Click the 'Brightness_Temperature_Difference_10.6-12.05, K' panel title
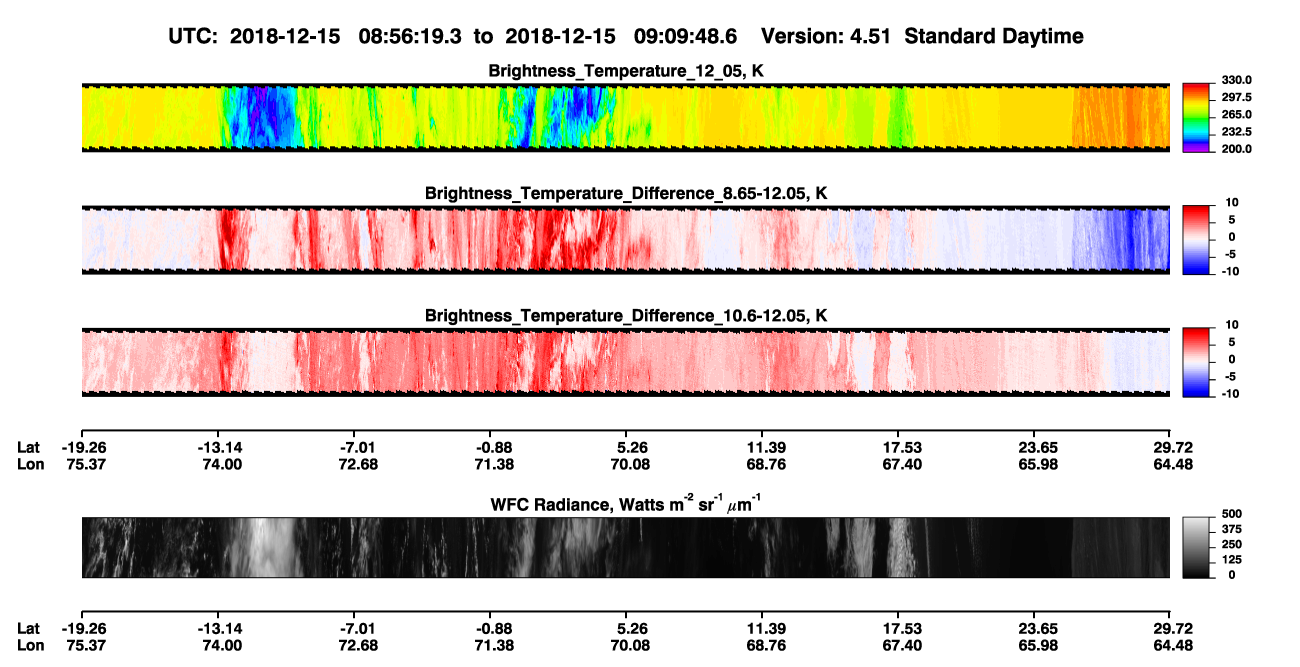The image size is (1300, 667). 626,316
